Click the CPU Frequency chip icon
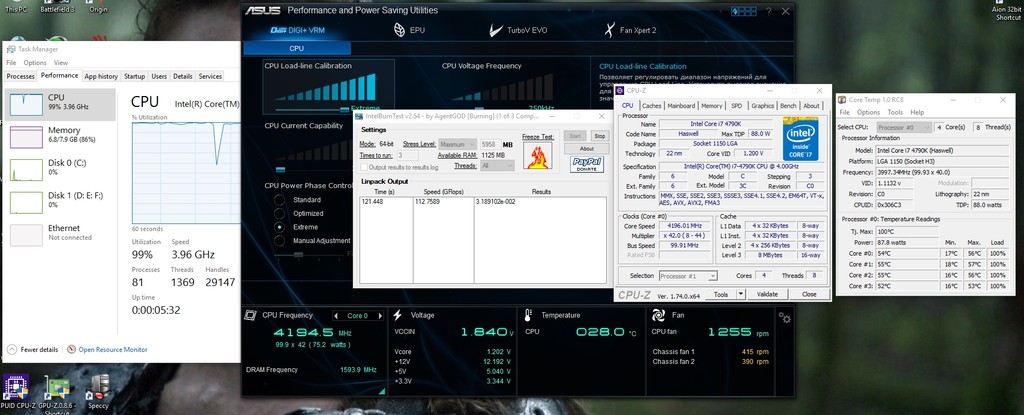The image size is (1024, 415). 249,315
